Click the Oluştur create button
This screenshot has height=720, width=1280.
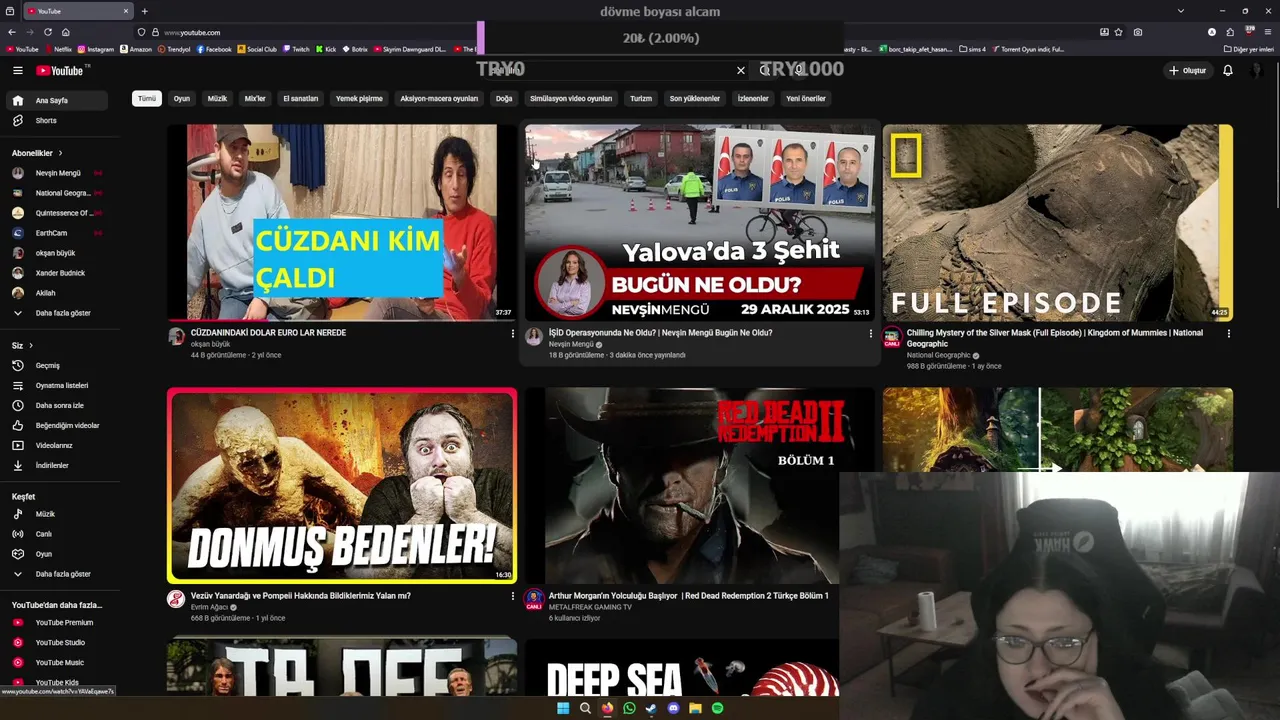[1188, 70]
